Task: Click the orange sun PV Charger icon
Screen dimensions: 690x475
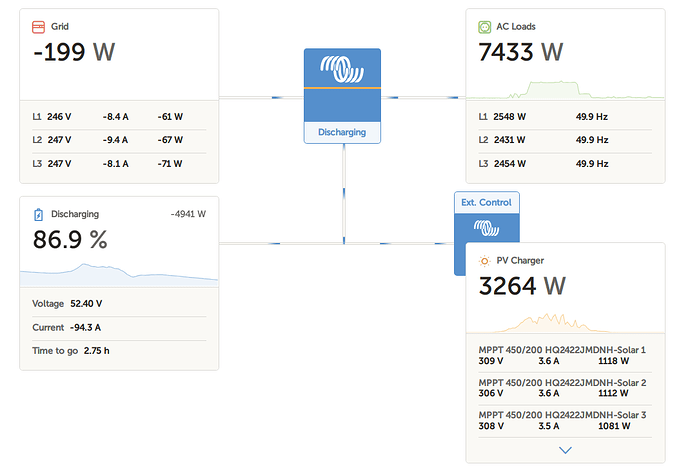Action: pos(484,261)
